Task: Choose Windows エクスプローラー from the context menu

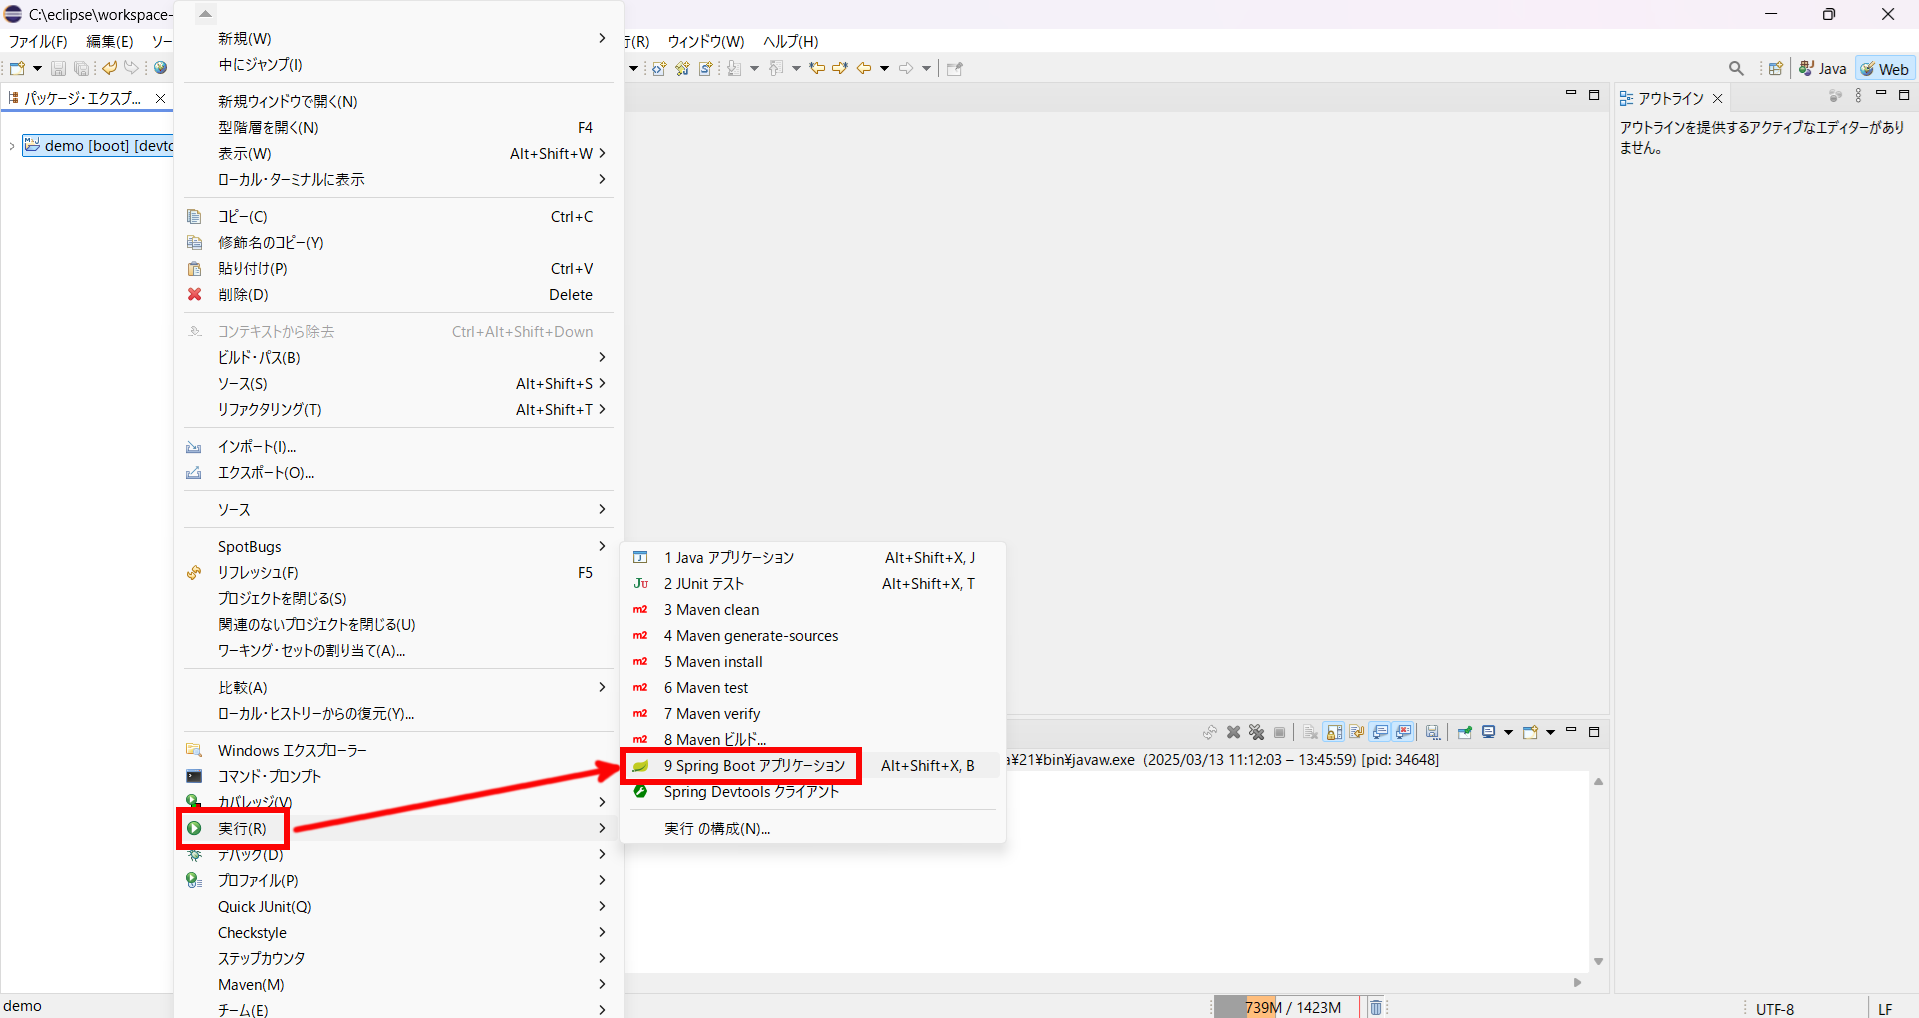Action: 290,749
